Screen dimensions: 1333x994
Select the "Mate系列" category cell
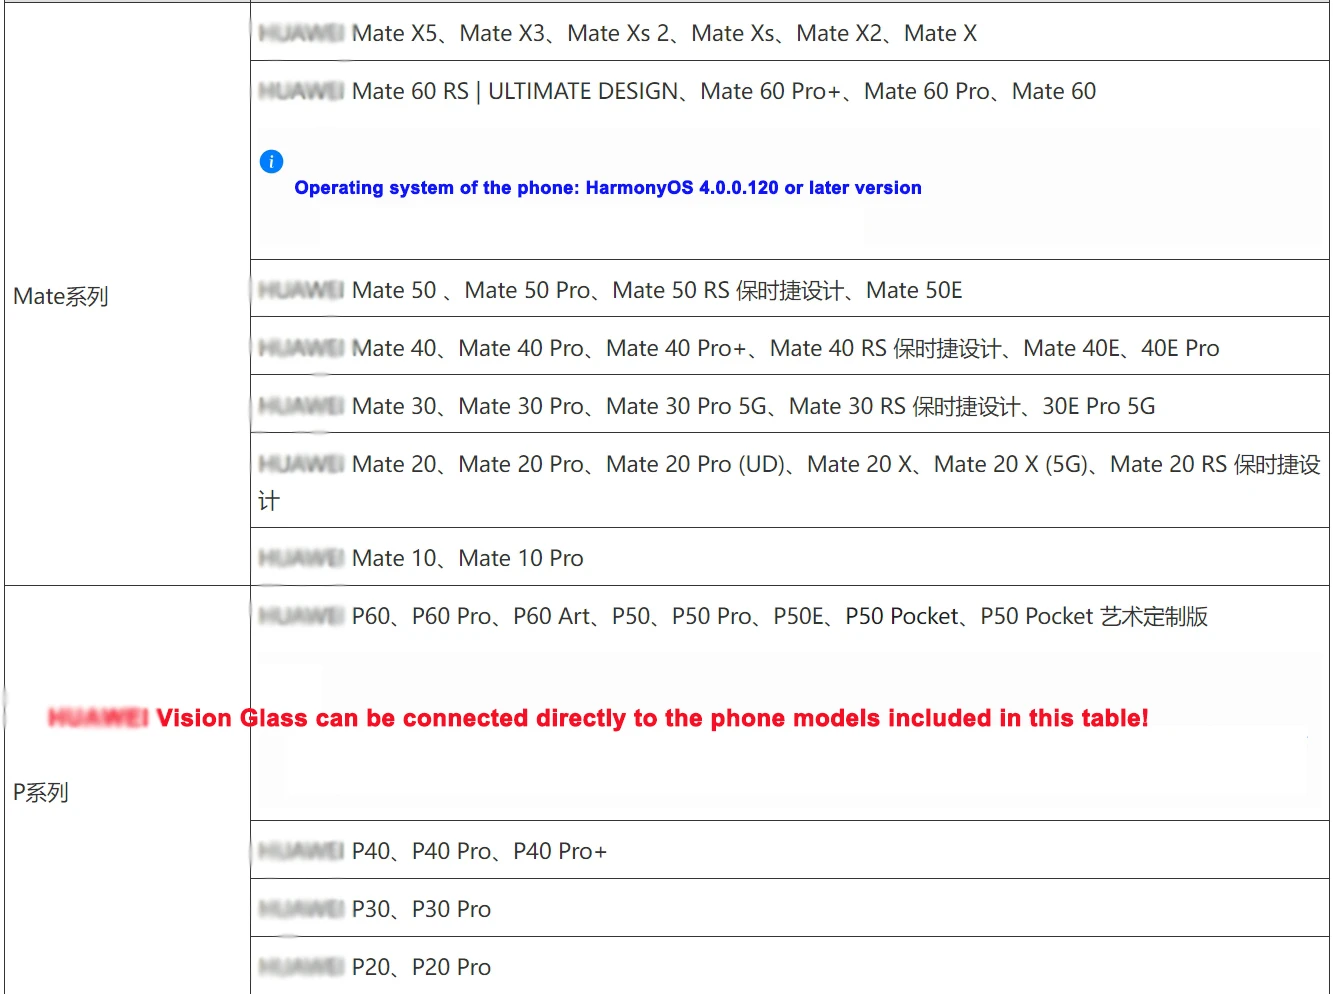(x=127, y=296)
